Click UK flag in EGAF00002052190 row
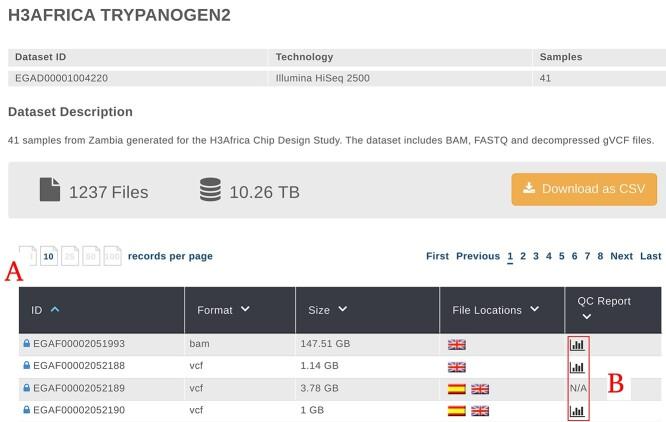The height and width of the screenshot is (422, 666). [x=480, y=411]
